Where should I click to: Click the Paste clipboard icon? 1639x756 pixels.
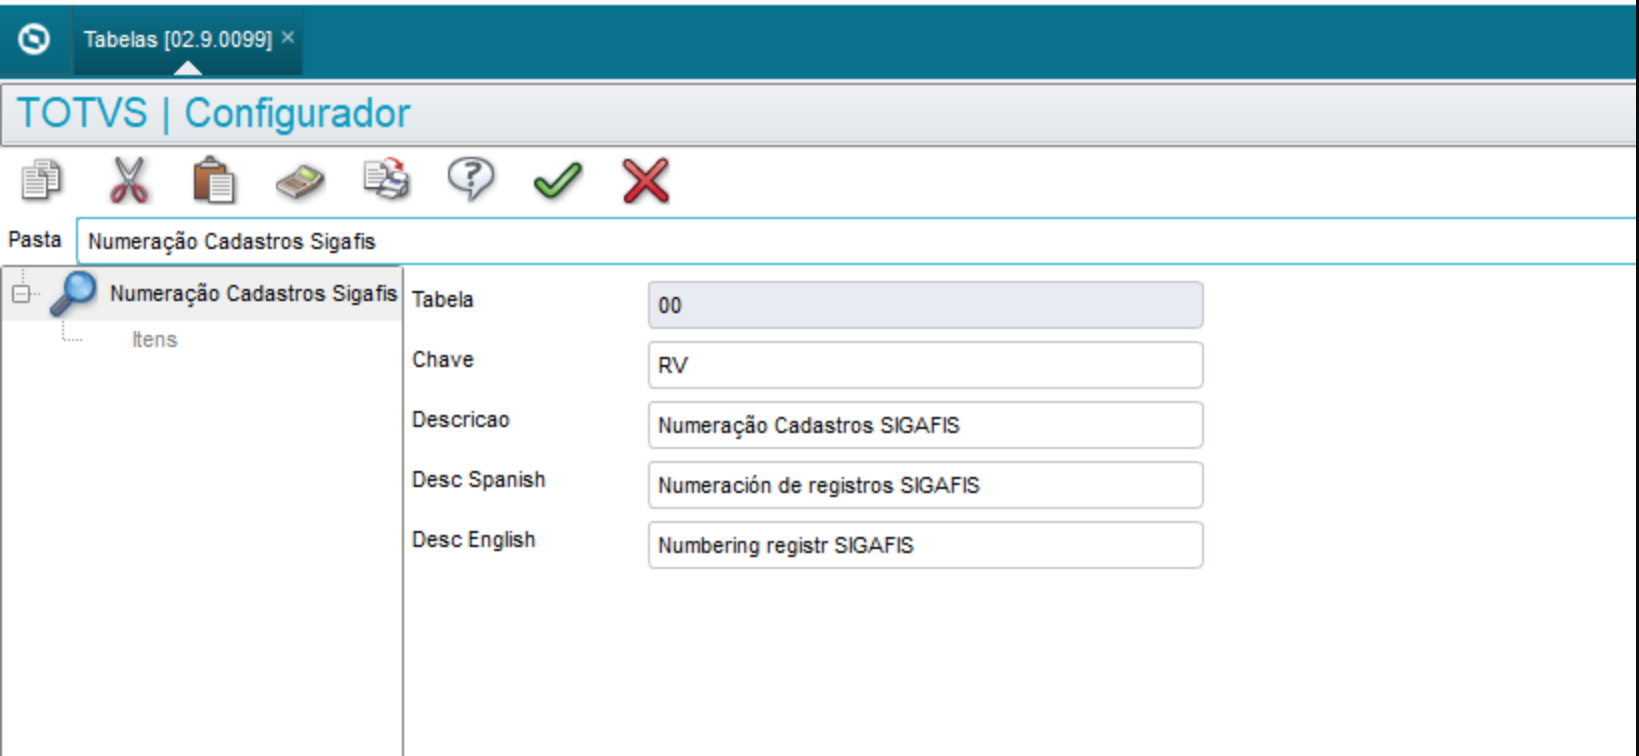click(x=214, y=181)
